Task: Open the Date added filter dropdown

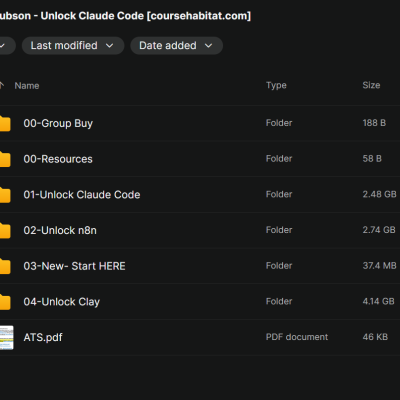Action: pos(176,46)
